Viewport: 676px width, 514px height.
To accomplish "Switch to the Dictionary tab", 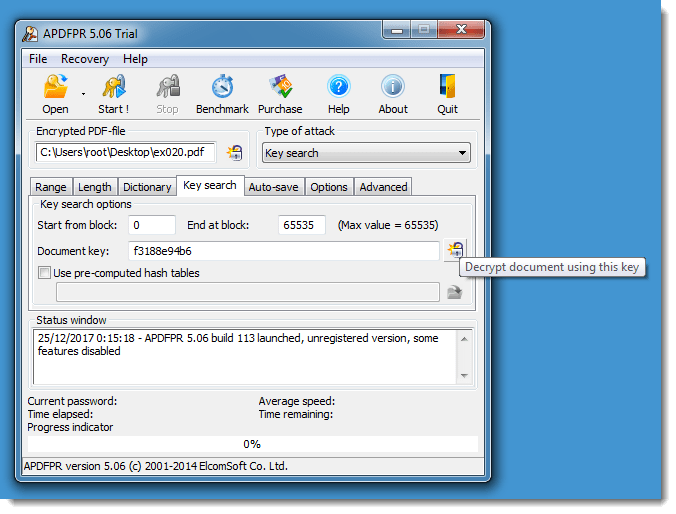I will pyautogui.click(x=147, y=187).
